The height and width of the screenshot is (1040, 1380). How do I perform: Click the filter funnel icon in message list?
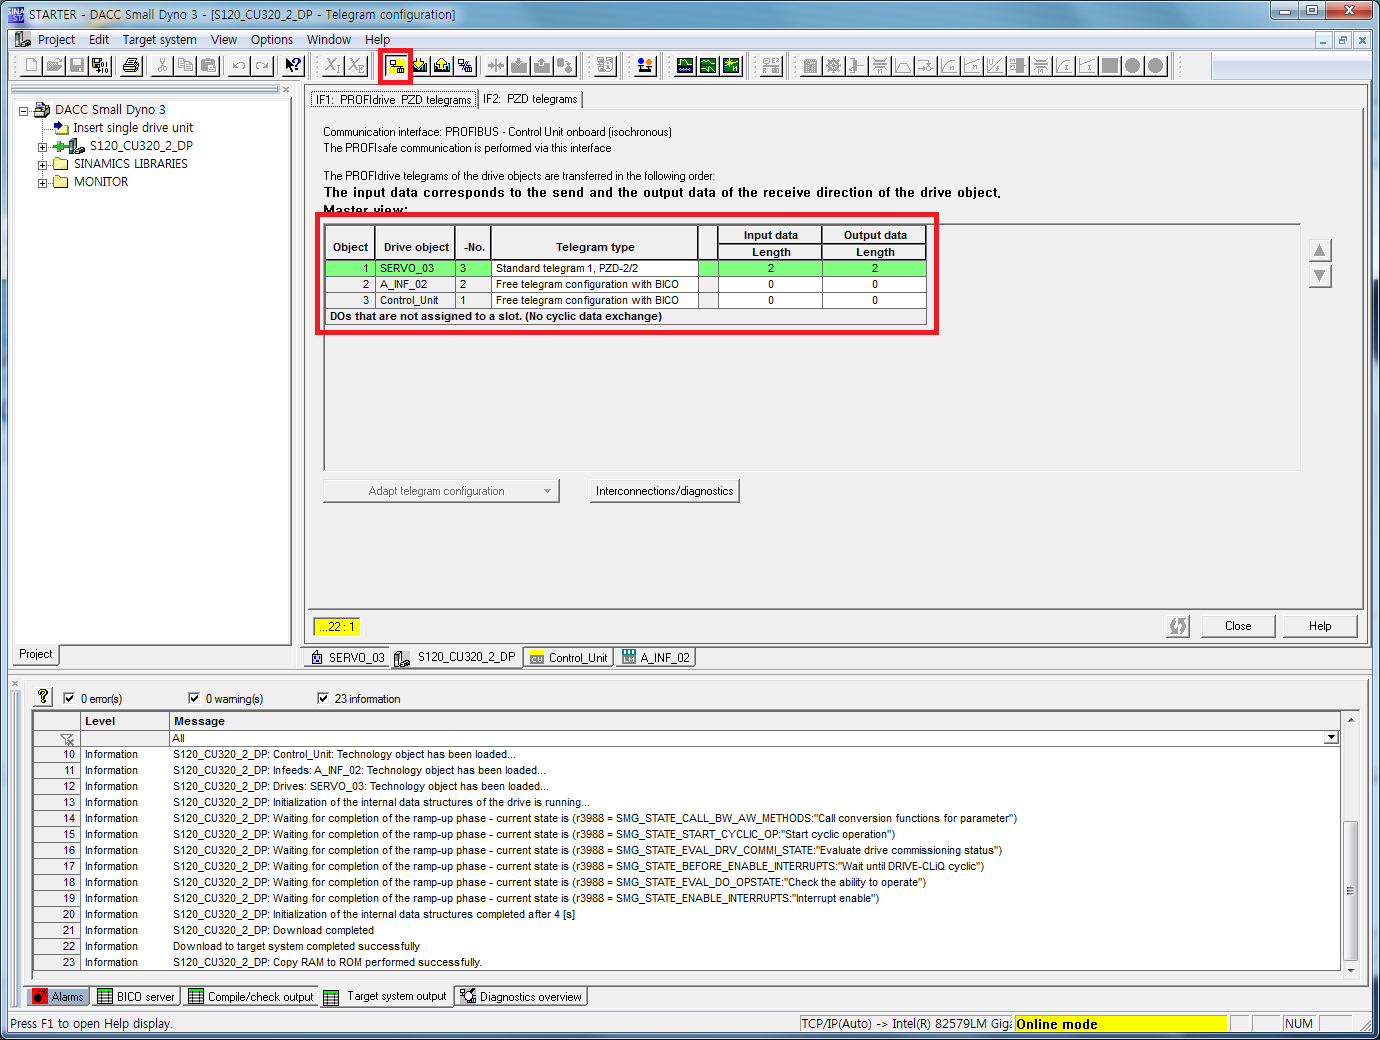(x=67, y=739)
